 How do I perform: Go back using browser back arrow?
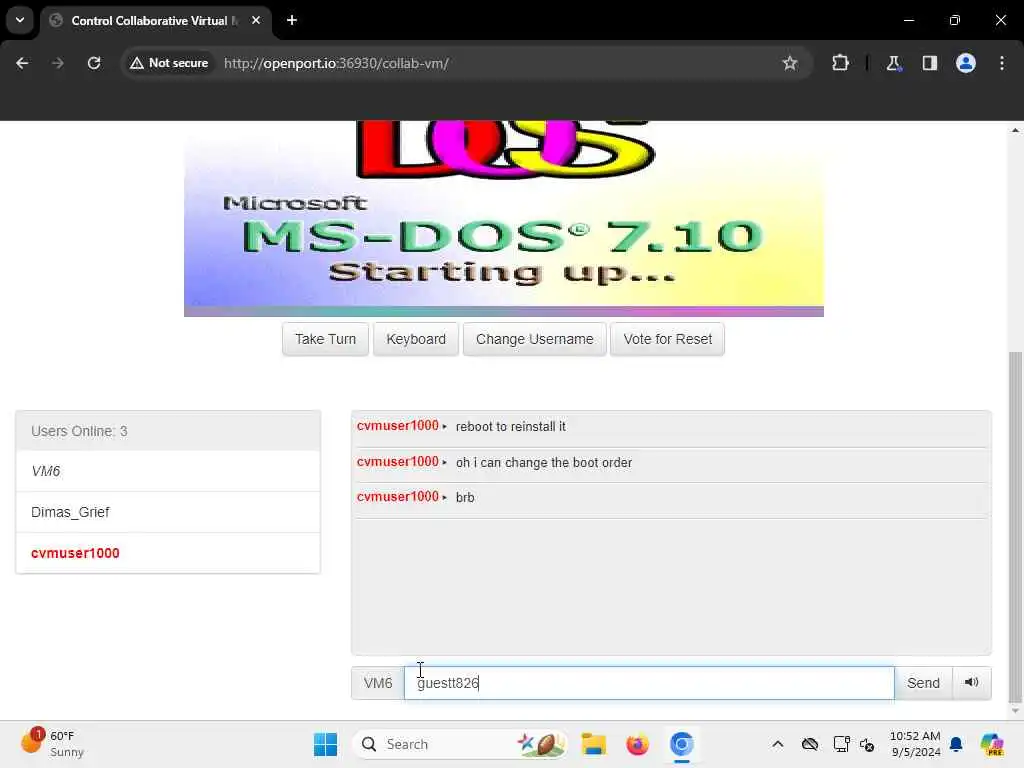22,63
